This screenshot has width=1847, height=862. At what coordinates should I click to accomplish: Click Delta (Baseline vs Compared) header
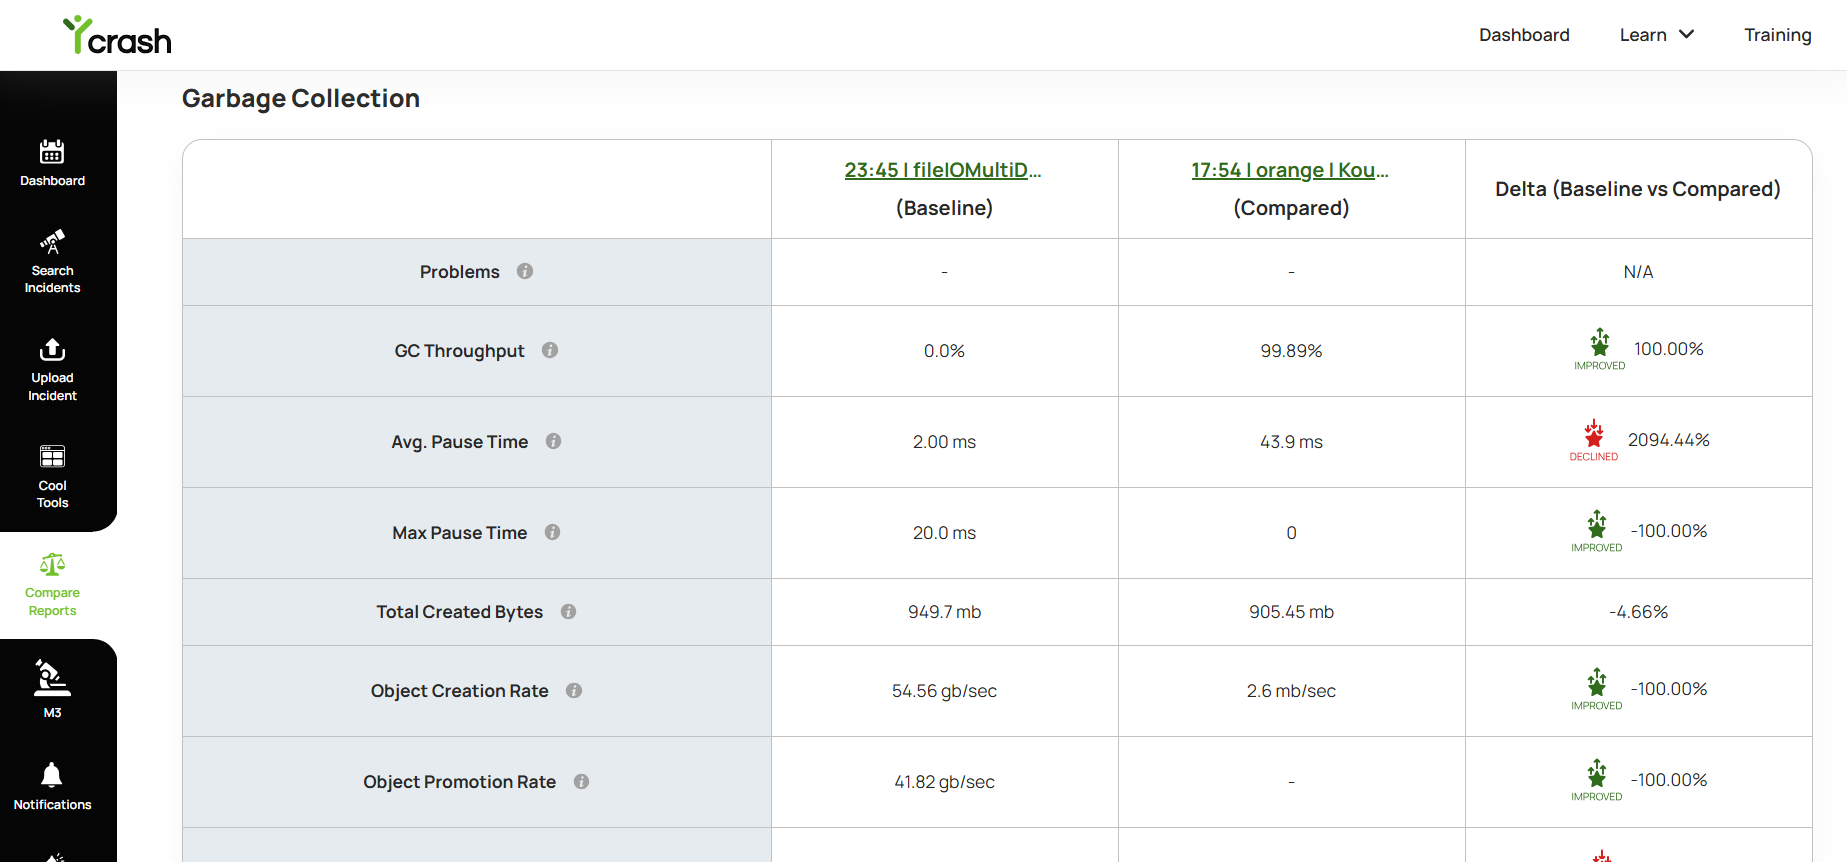[x=1638, y=189]
